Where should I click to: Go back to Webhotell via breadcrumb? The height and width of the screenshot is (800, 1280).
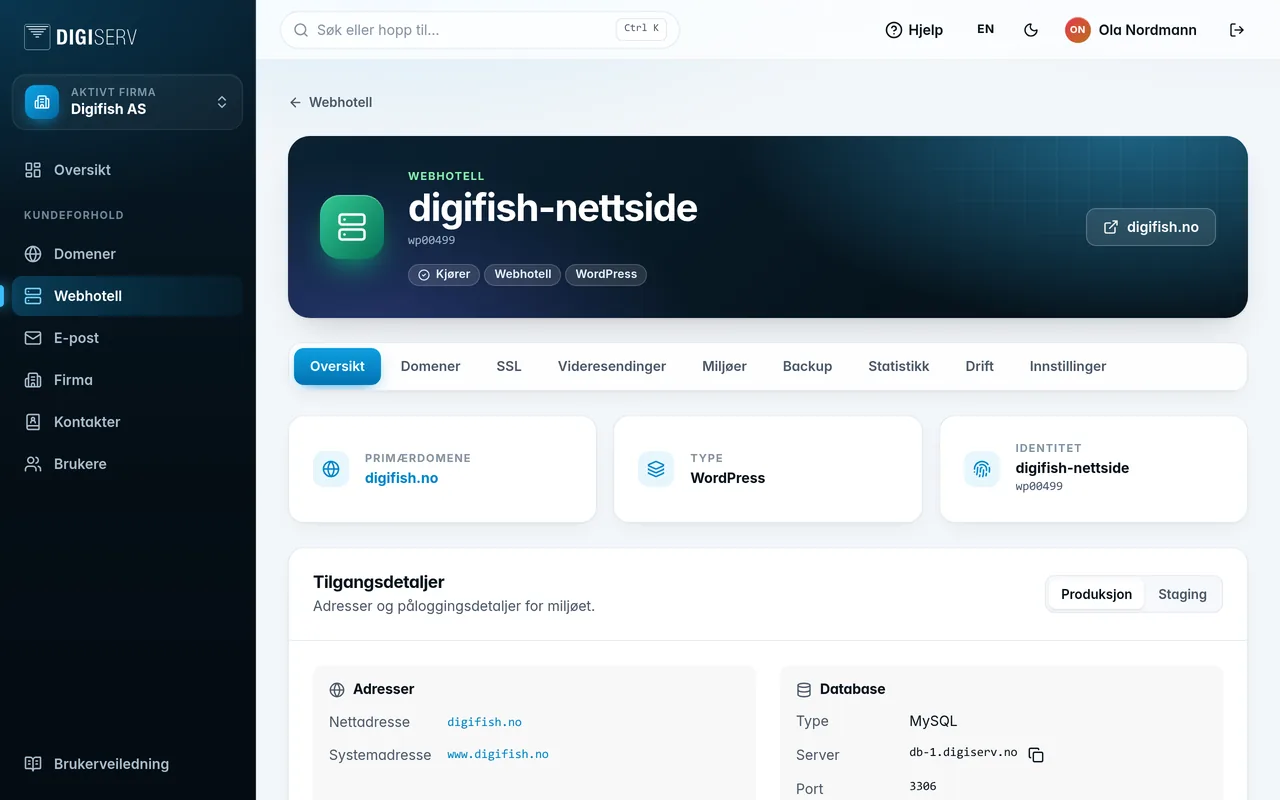(x=331, y=102)
